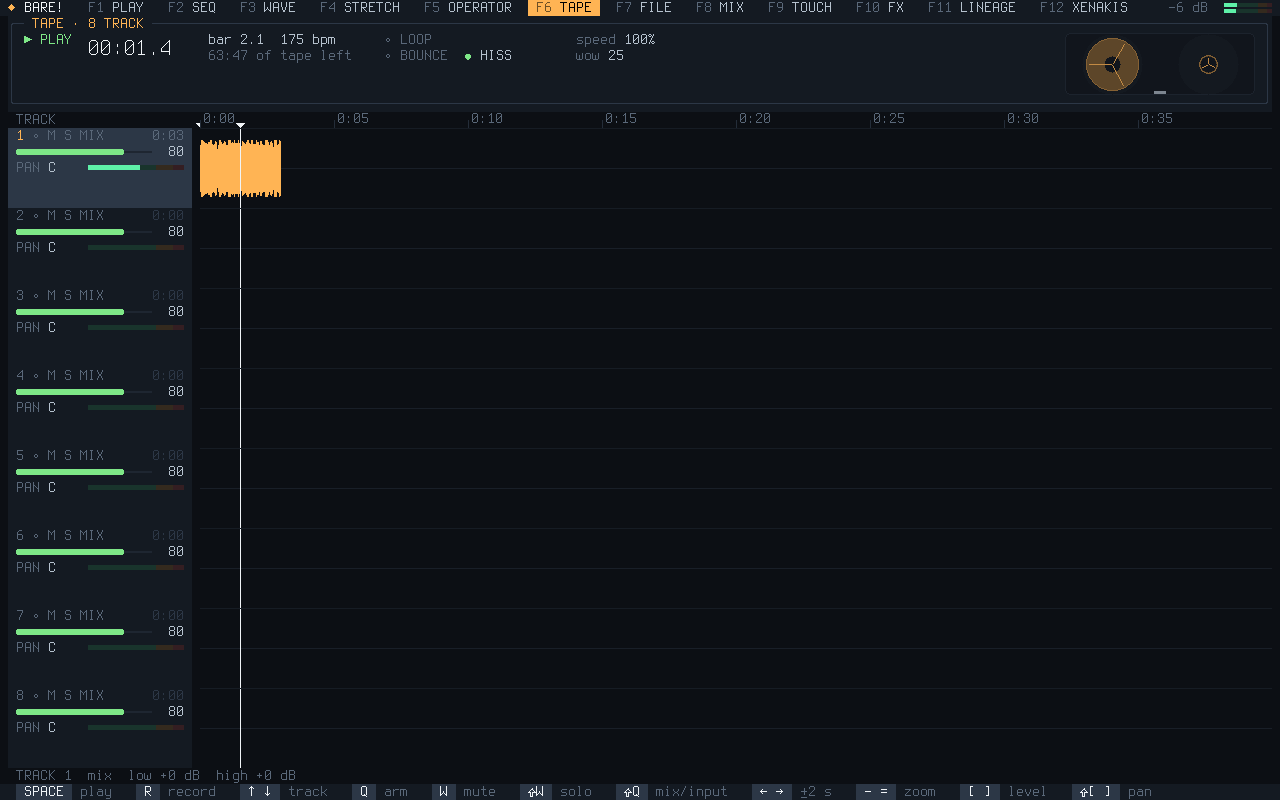This screenshot has width=1280, height=800.
Task: Open the F5 OPERATOR tab
Action: [468, 8]
